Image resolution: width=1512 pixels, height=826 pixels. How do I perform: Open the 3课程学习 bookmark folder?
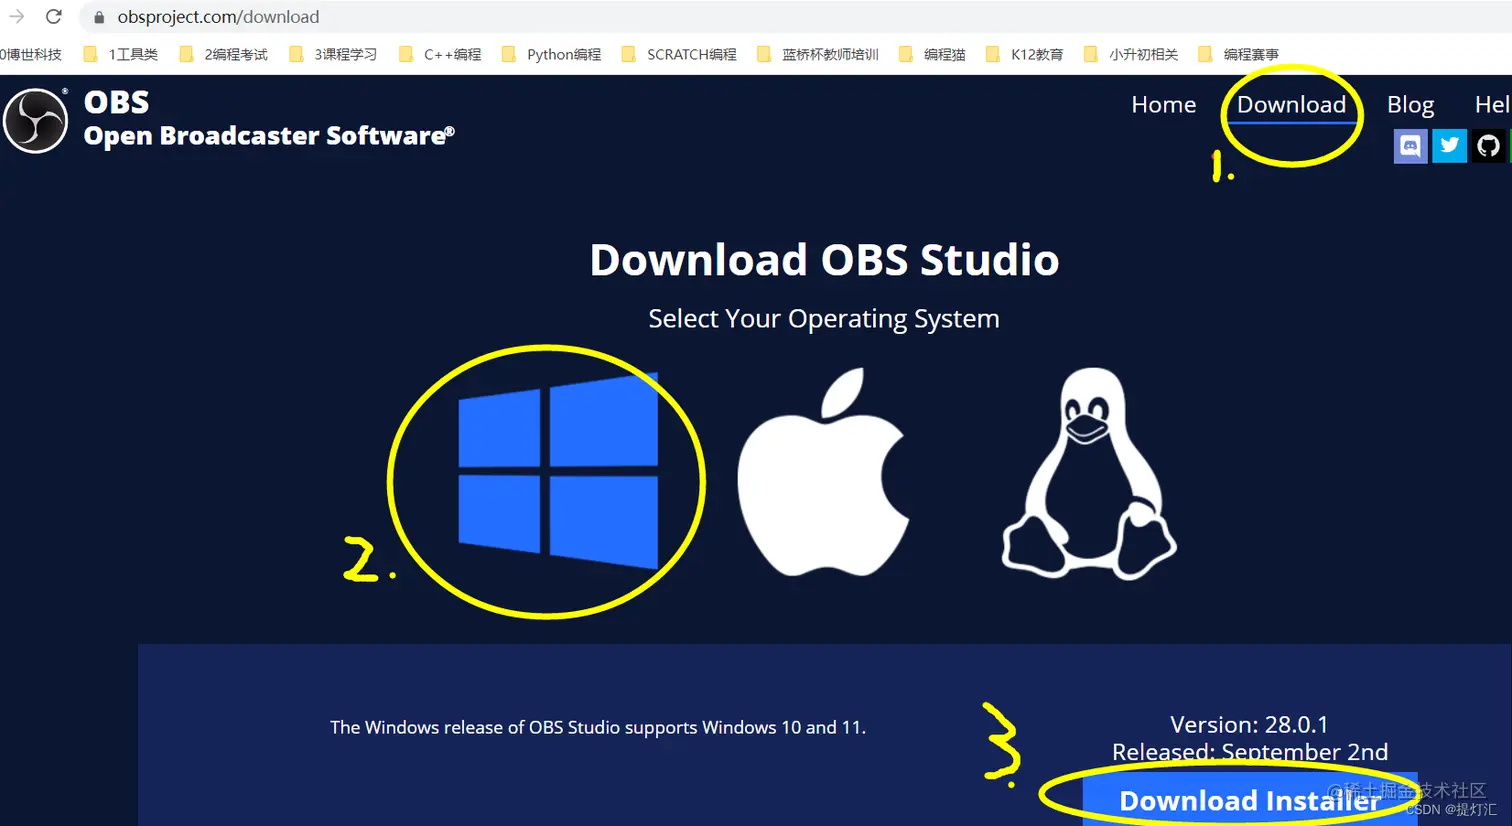(x=333, y=54)
